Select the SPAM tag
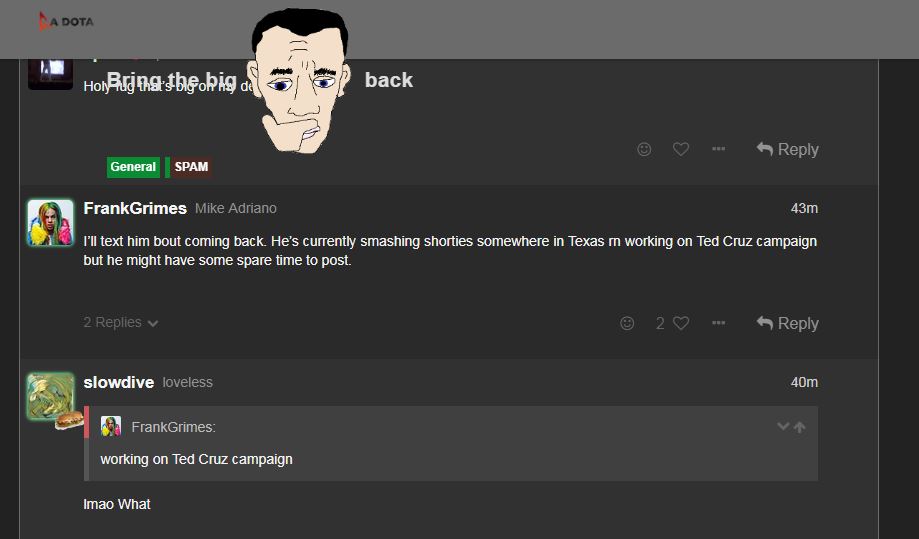Screen dimensions: 919x539 coord(189,167)
